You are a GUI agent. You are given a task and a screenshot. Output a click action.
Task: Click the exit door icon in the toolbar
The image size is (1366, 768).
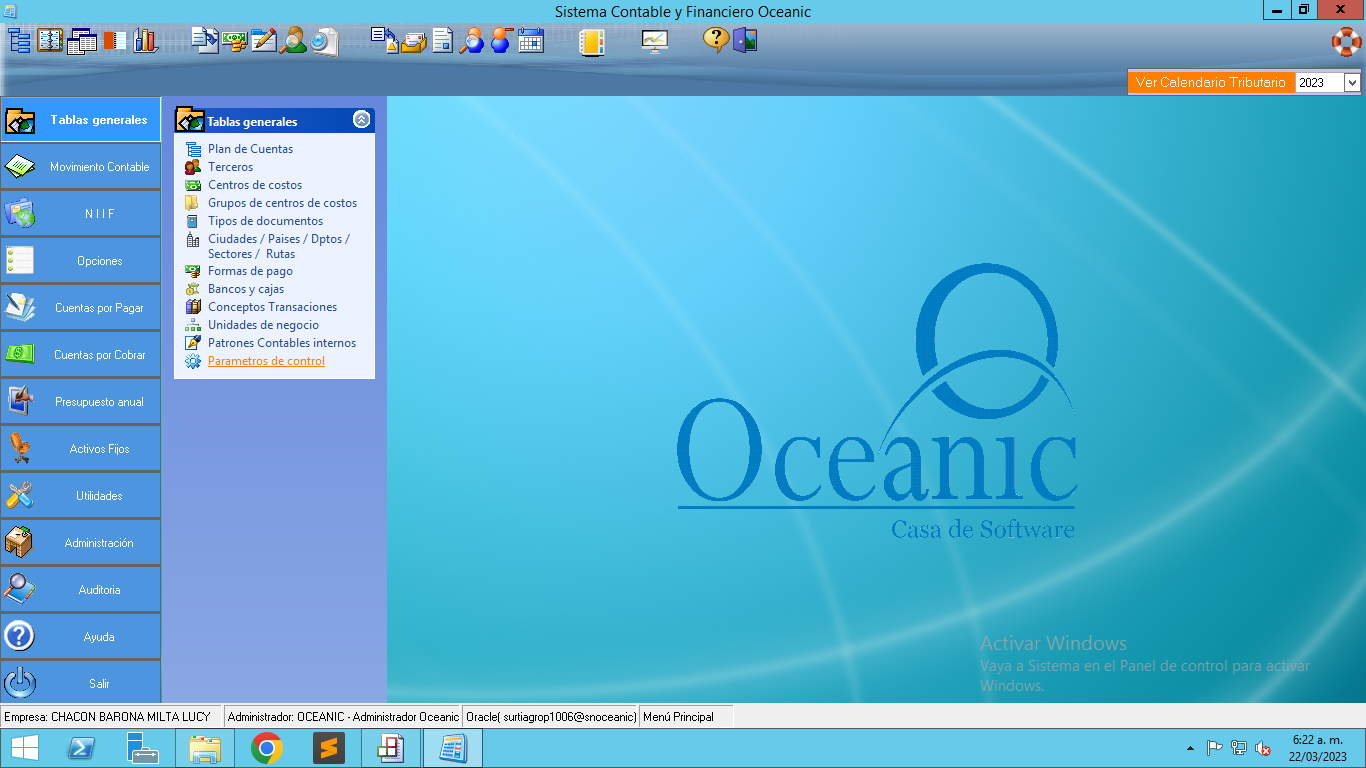click(x=745, y=41)
